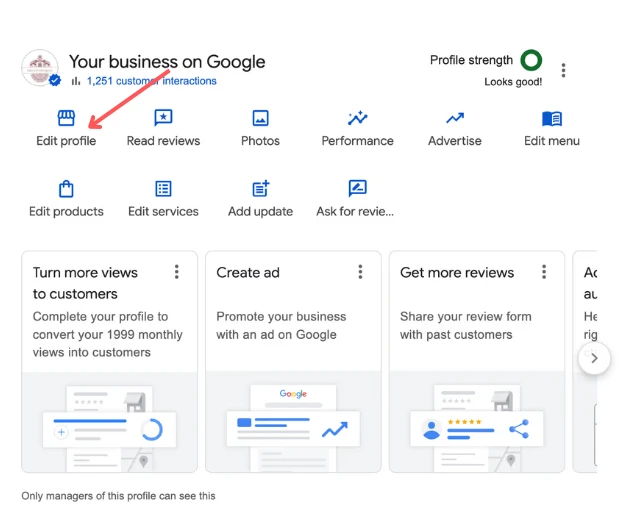Screen dimensions: 632x527
Task: Click the Get more reviews card title
Action: click(457, 273)
